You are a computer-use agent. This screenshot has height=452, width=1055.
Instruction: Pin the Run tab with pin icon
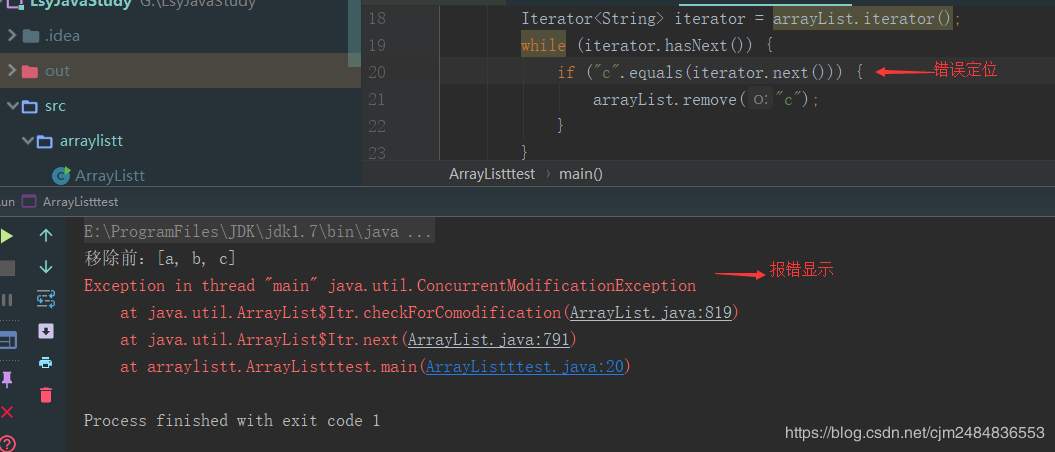click(7, 380)
